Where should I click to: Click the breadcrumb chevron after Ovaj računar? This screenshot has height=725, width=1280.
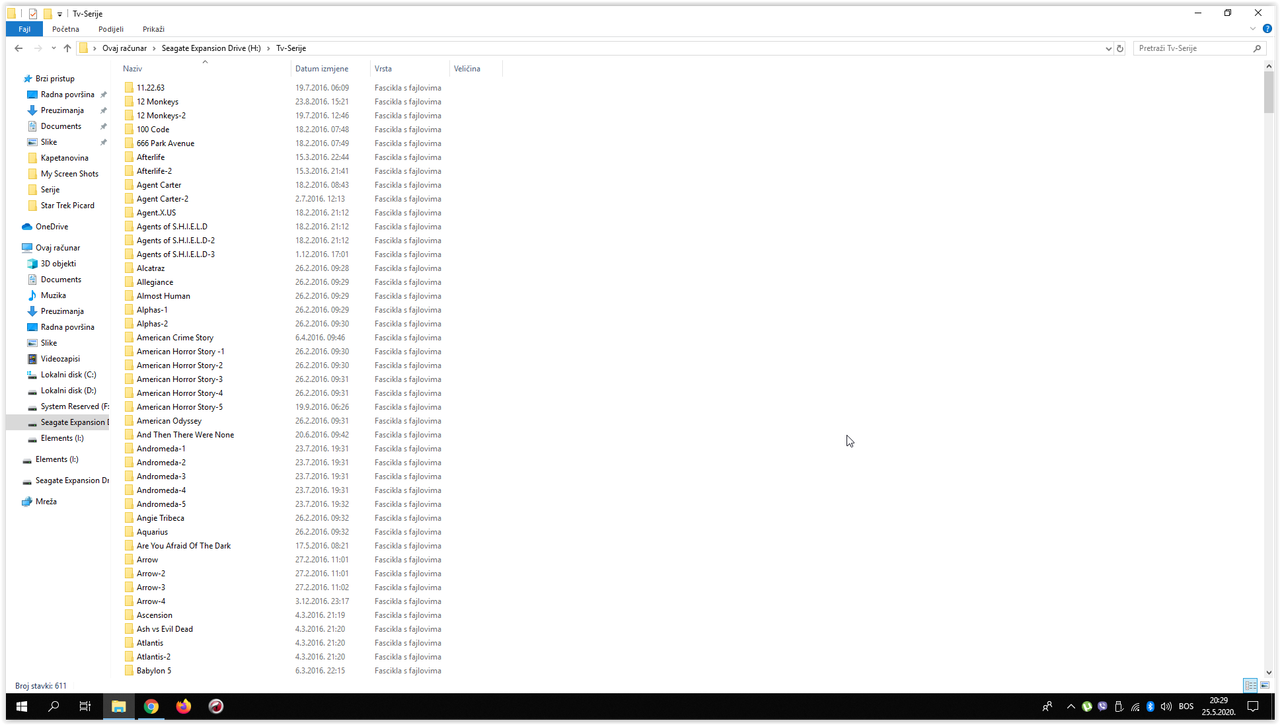tap(154, 48)
